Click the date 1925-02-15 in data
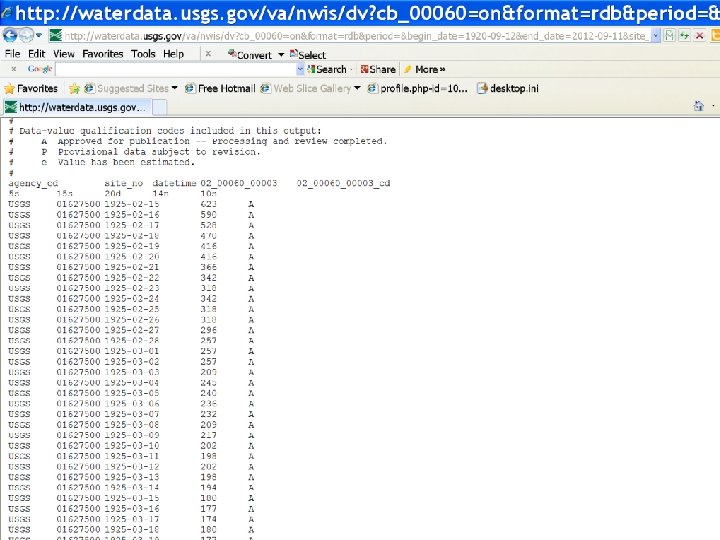Image resolution: width=720 pixels, height=540 pixels. (132, 204)
